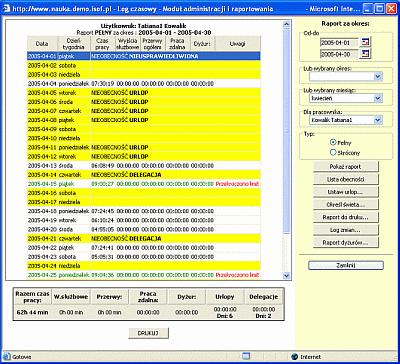Screen dimensions: 400x364
Task: Click Przekroczono limit on 2005-04-25 row
Action: coord(237,275)
